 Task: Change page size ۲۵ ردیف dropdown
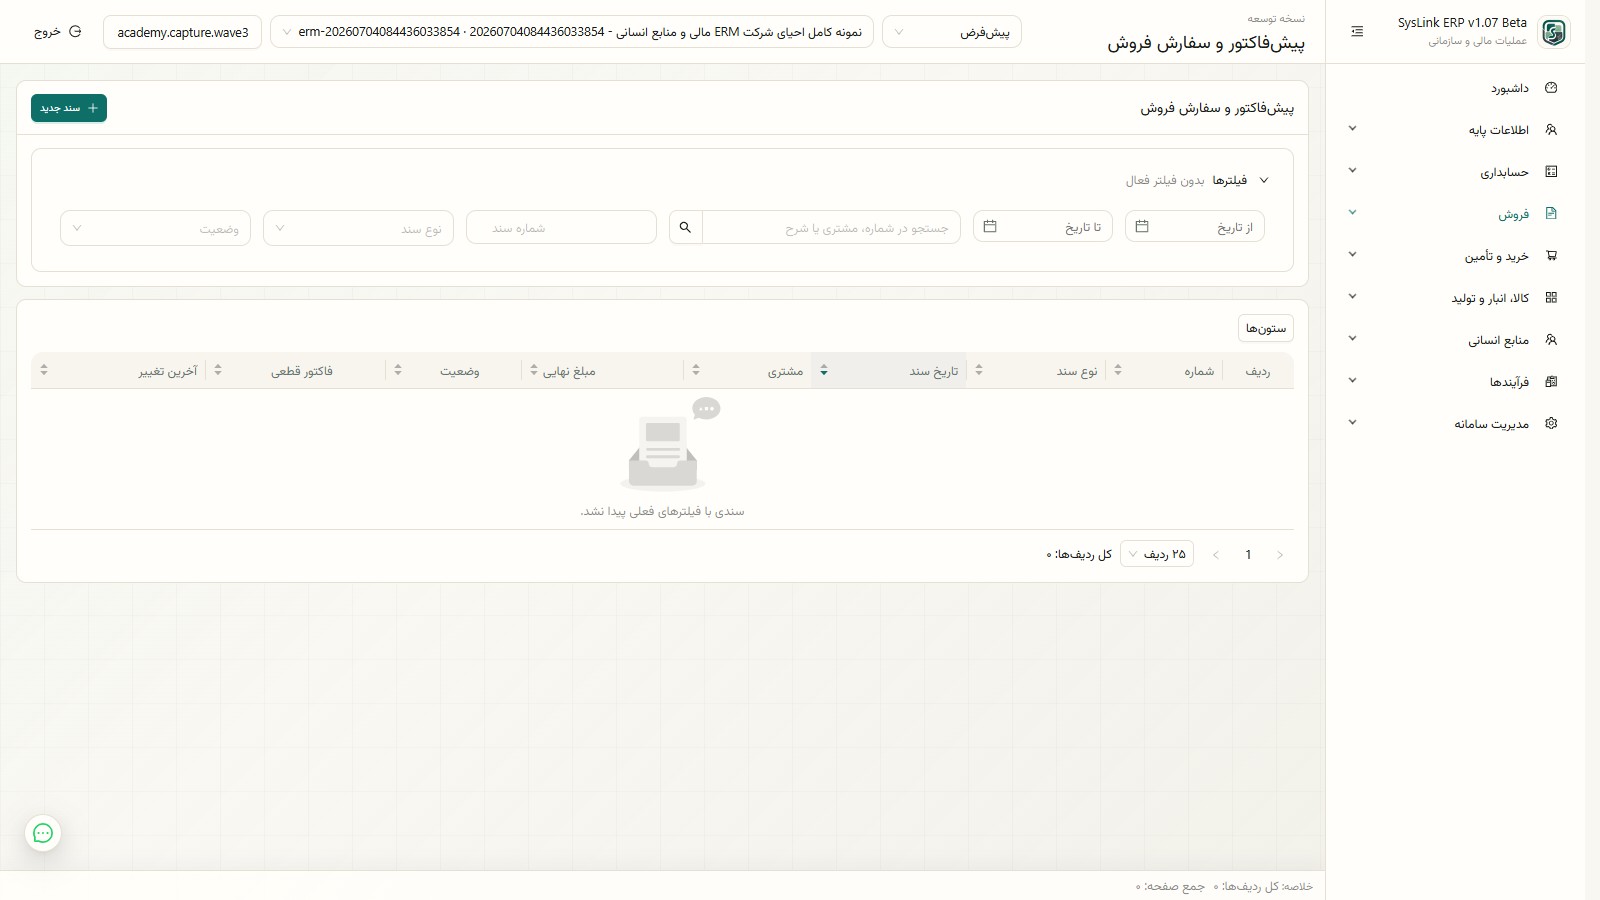coord(1157,554)
